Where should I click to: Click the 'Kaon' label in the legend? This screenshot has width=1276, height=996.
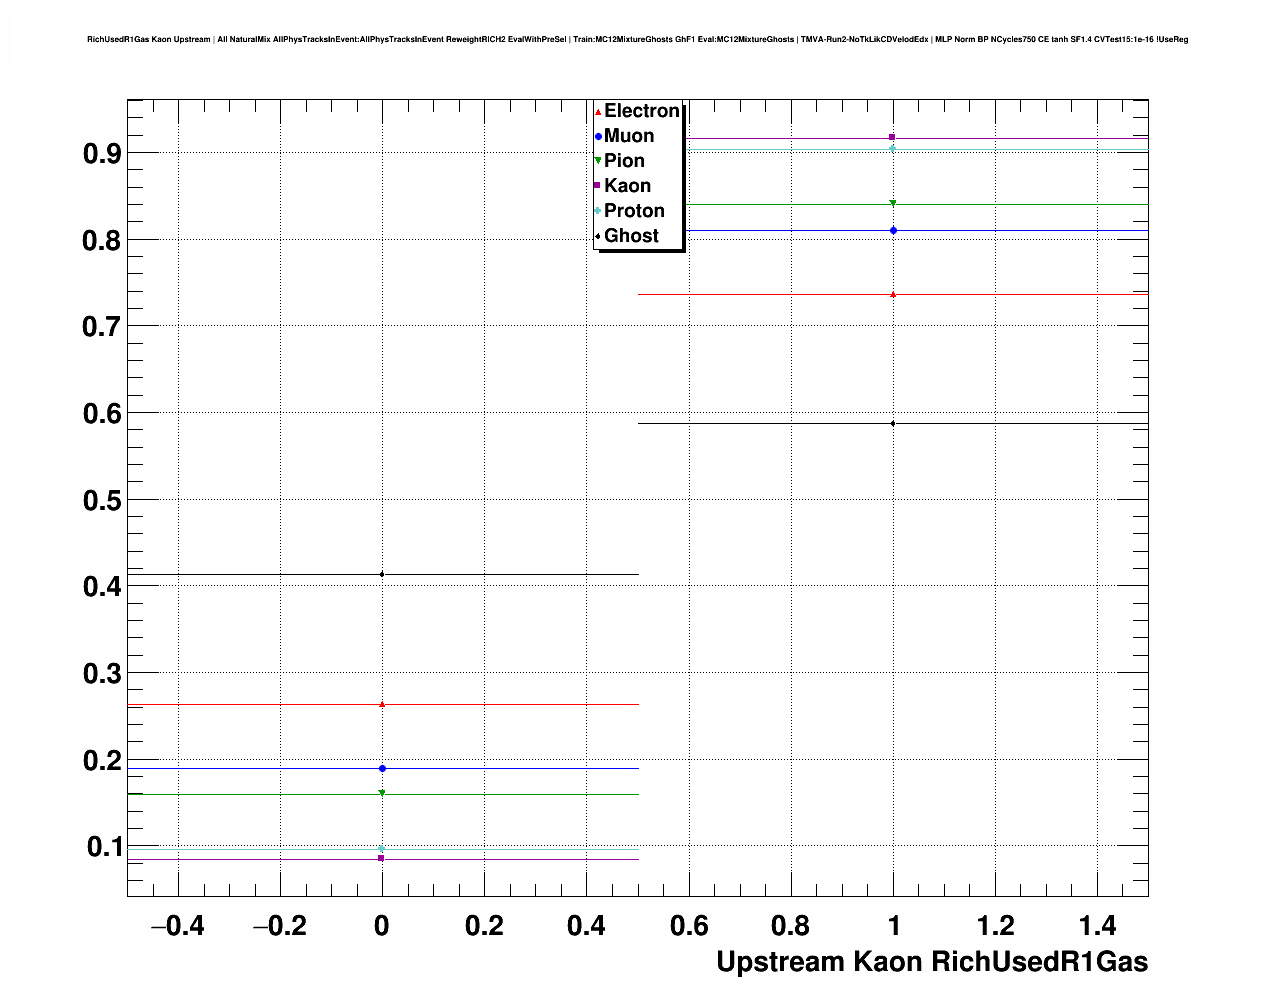[x=627, y=186]
